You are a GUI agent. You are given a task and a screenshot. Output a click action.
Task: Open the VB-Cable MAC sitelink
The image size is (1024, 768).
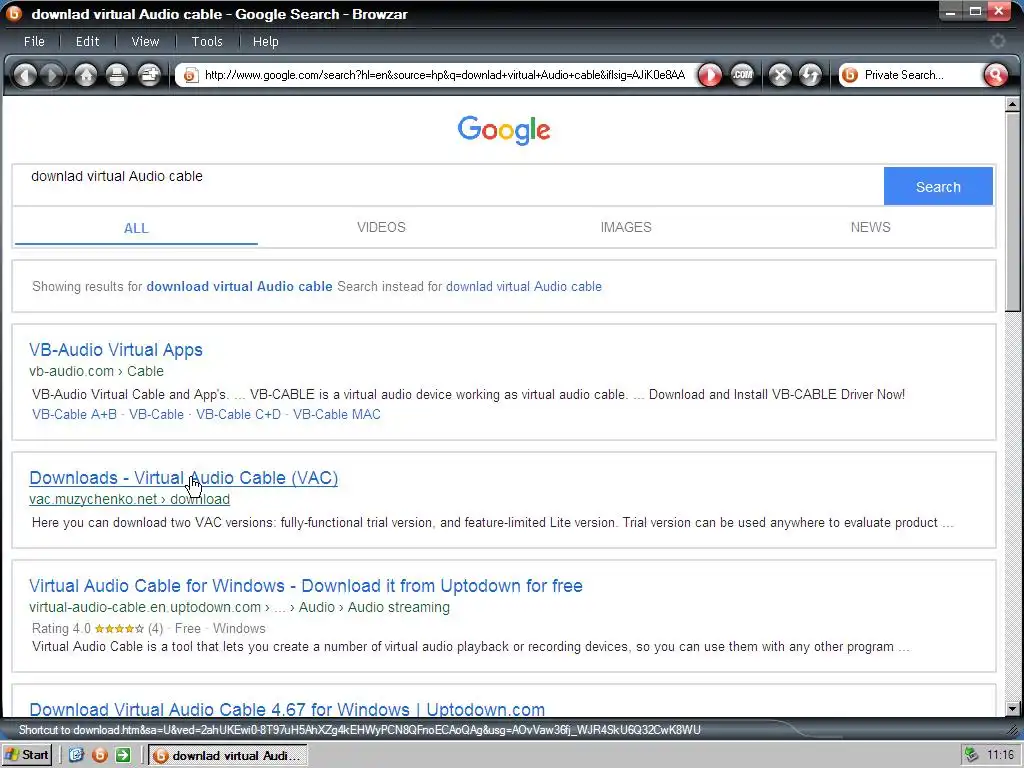coord(337,414)
